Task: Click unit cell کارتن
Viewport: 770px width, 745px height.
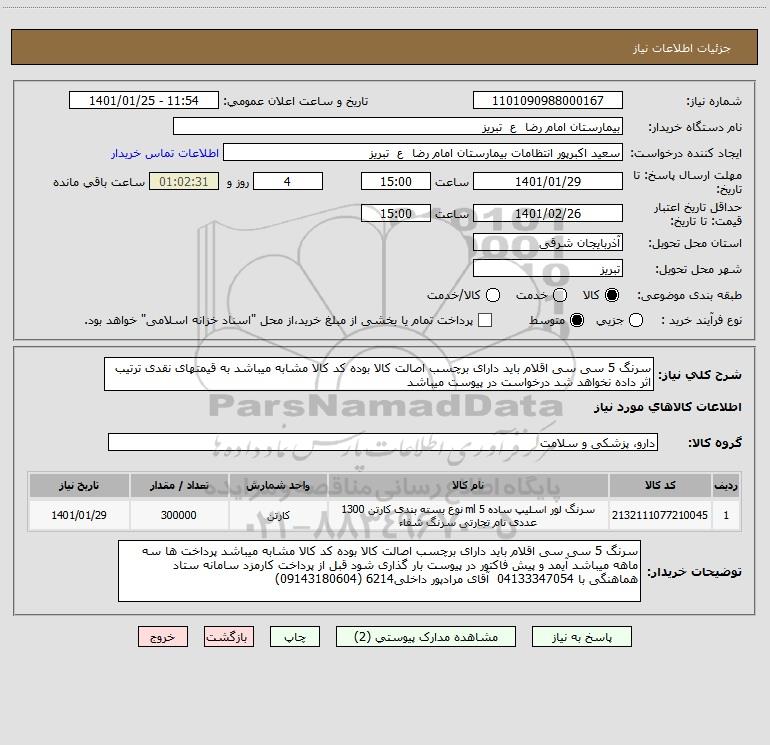Action: [x=278, y=515]
